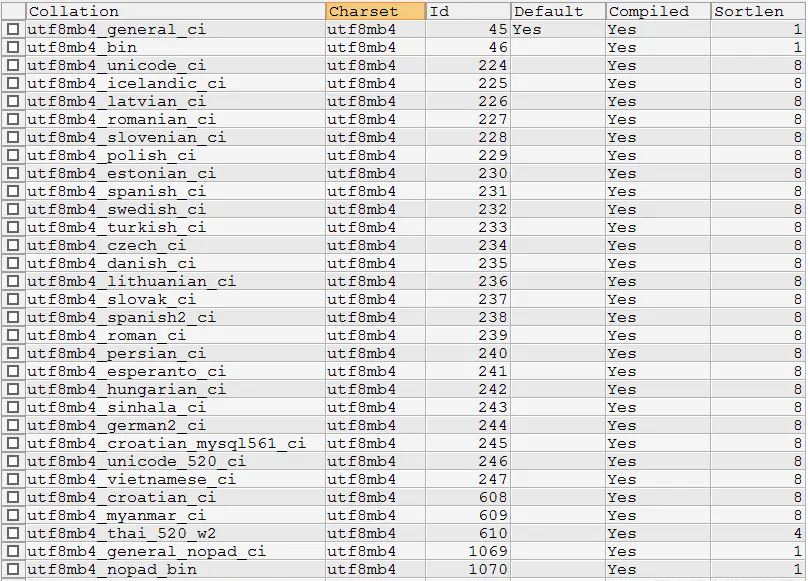This screenshot has height=581, width=808.
Task: Select the utf8mb4_roman_ci cell
Action: click(x=176, y=335)
